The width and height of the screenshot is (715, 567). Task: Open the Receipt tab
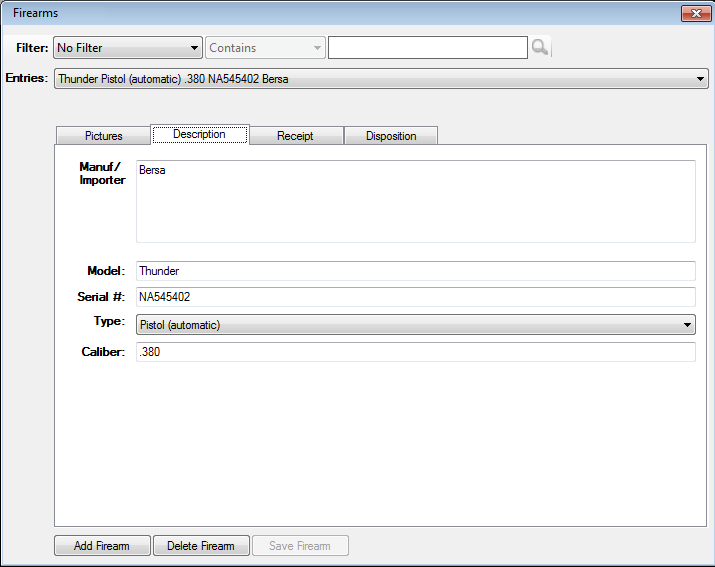pyautogui.click(x=295, y=136)
